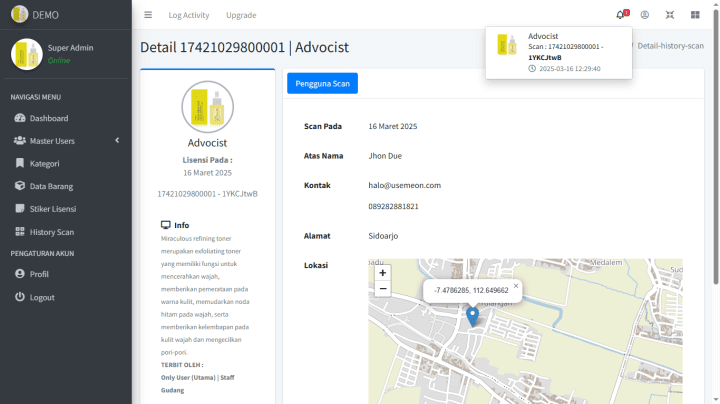Viewport: 720px width, 404px height.
Task: Toggle fullscreen with the expand arrows icon
Action: [670, 15]
